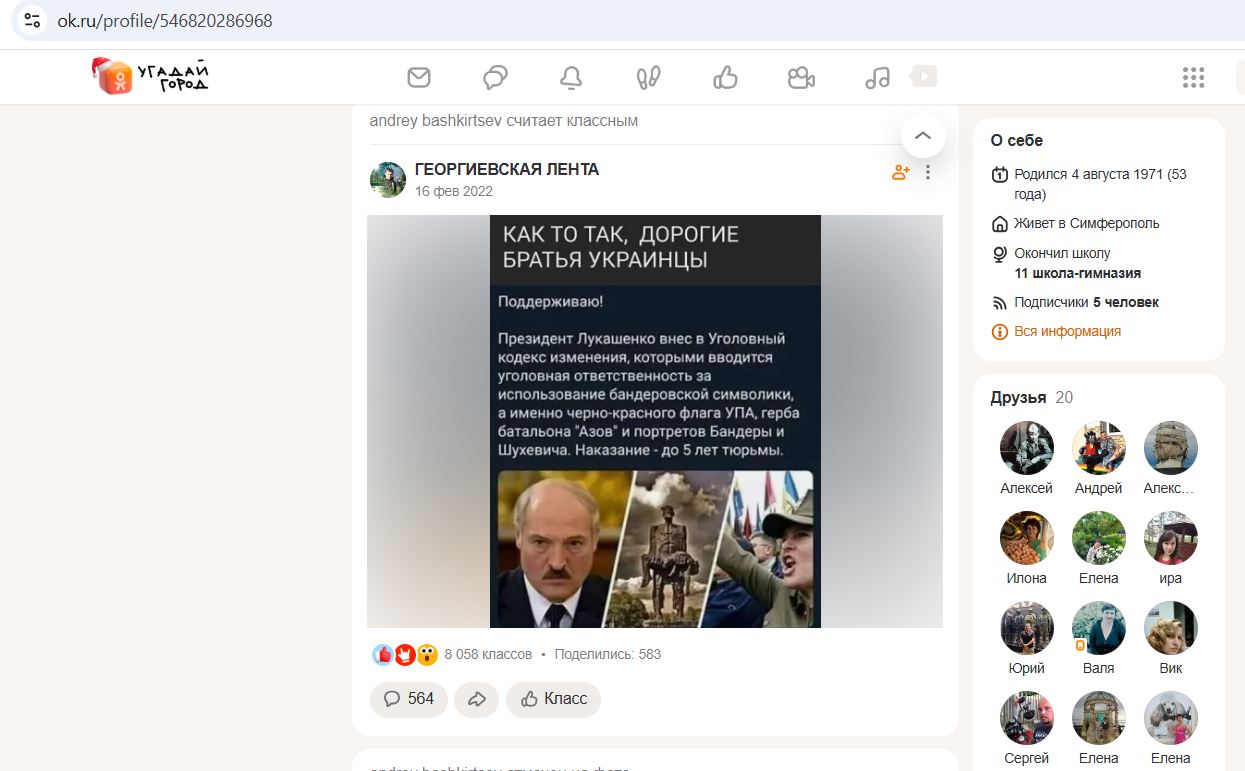Click the birthday icon in О себе
The image size is (1245, 771).
tap(999, 175)
